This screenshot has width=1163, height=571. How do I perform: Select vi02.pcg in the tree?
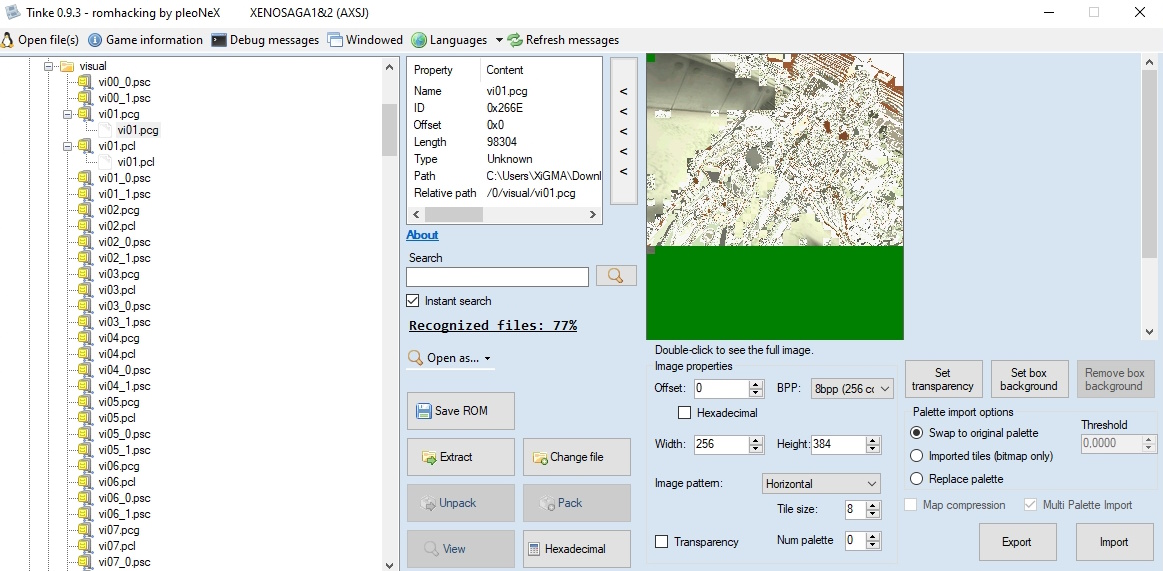click(119, 210)
